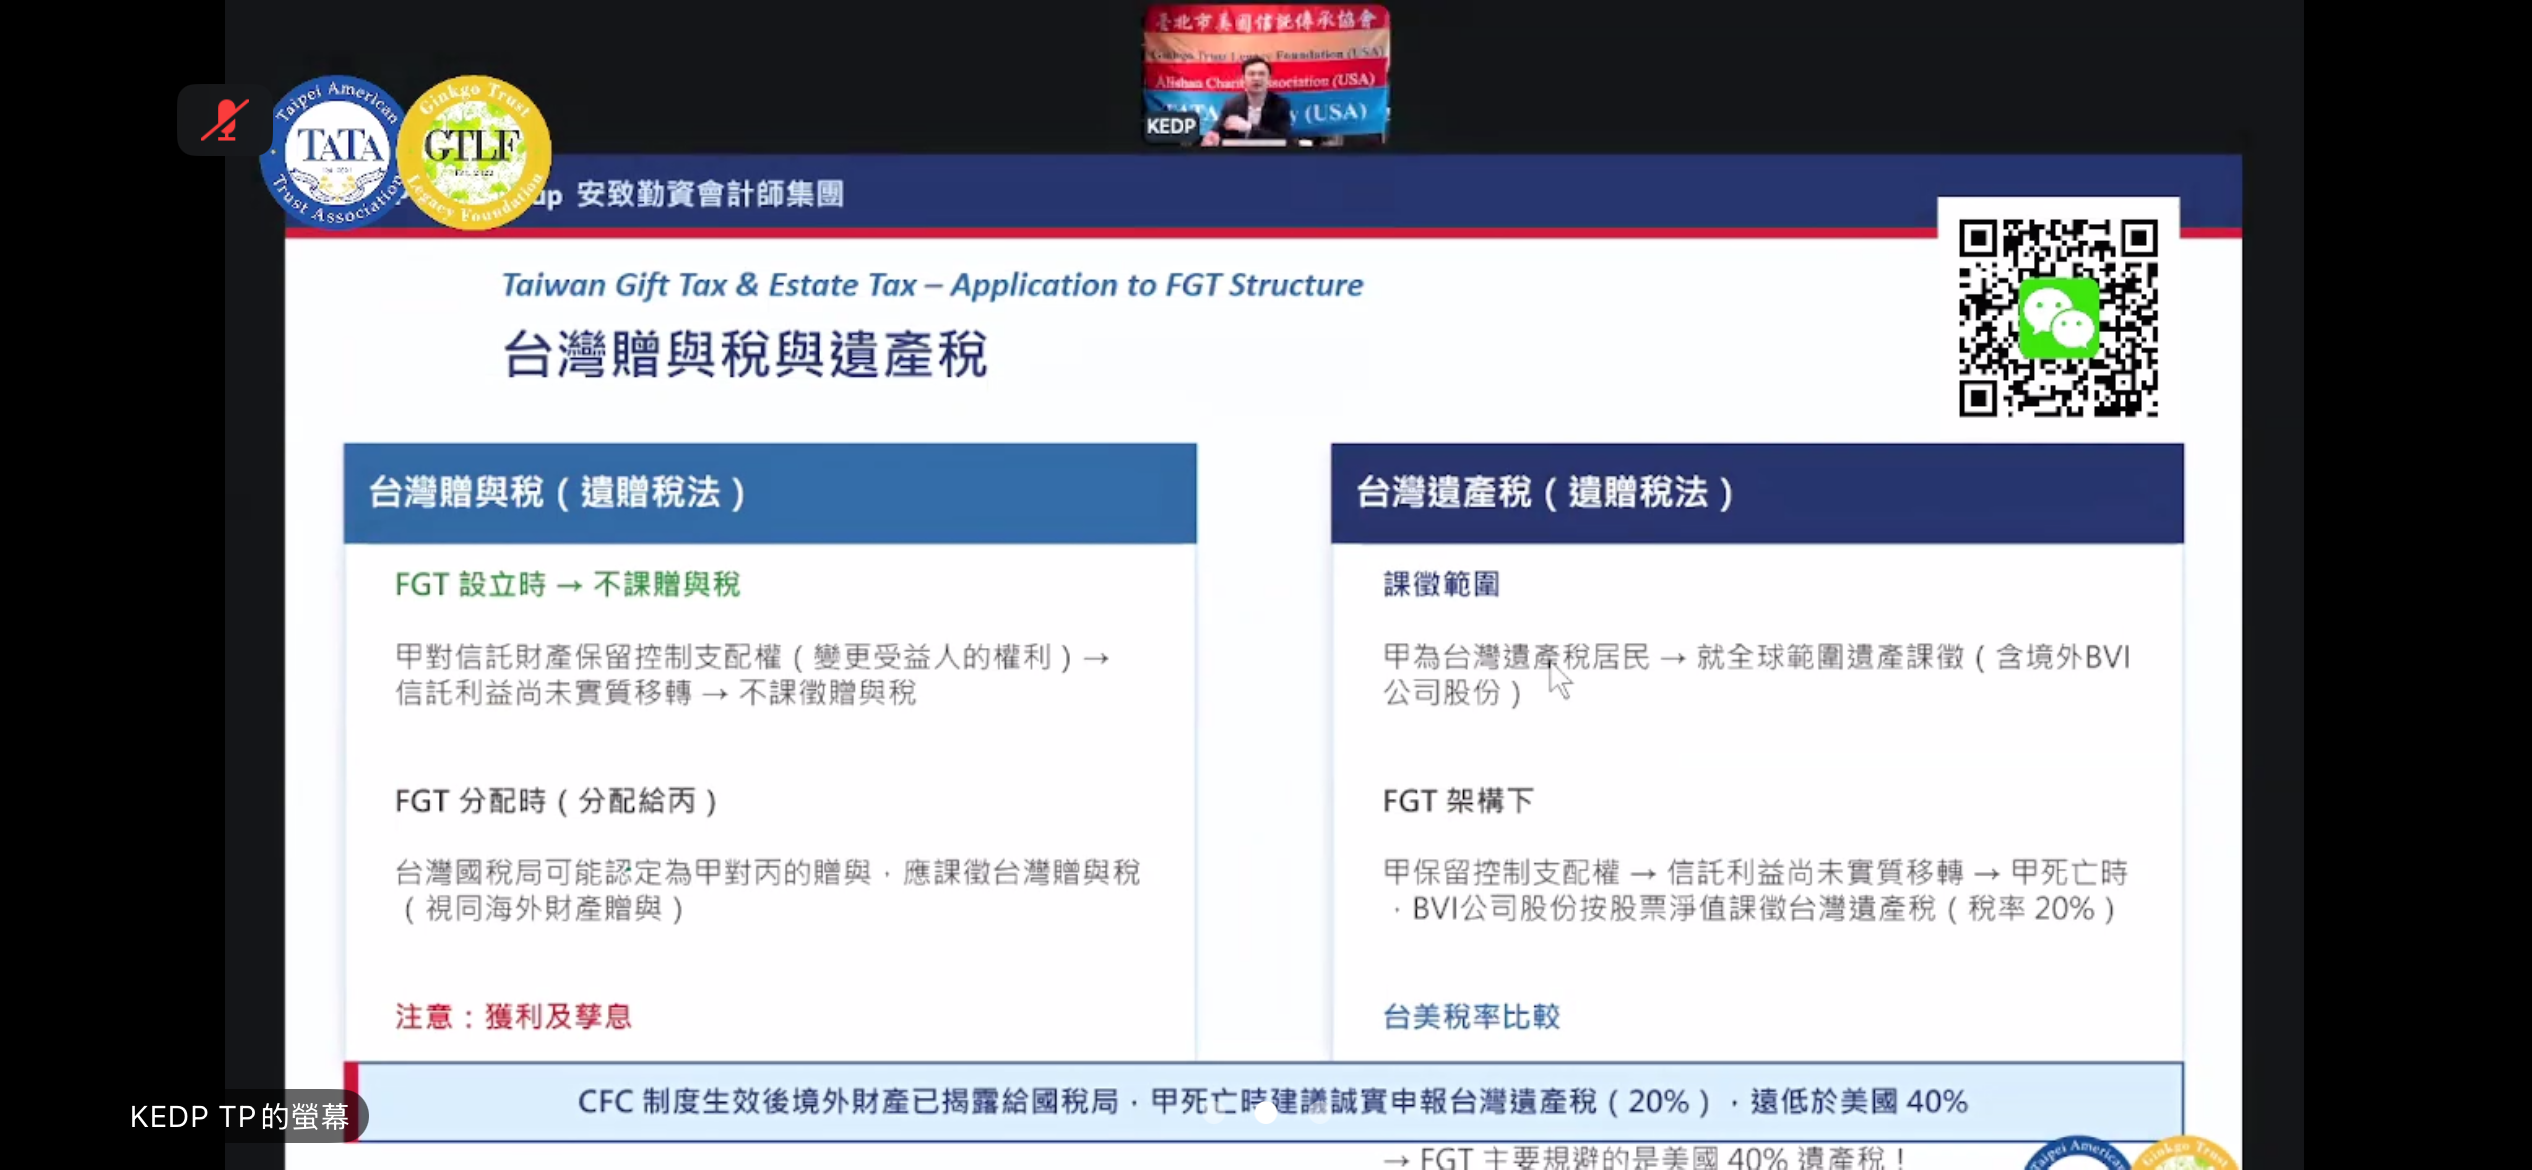The width and height of the screenshot is (2532, 1170).
Task: Click the round TATA association logo
Action: click(336, 152)
